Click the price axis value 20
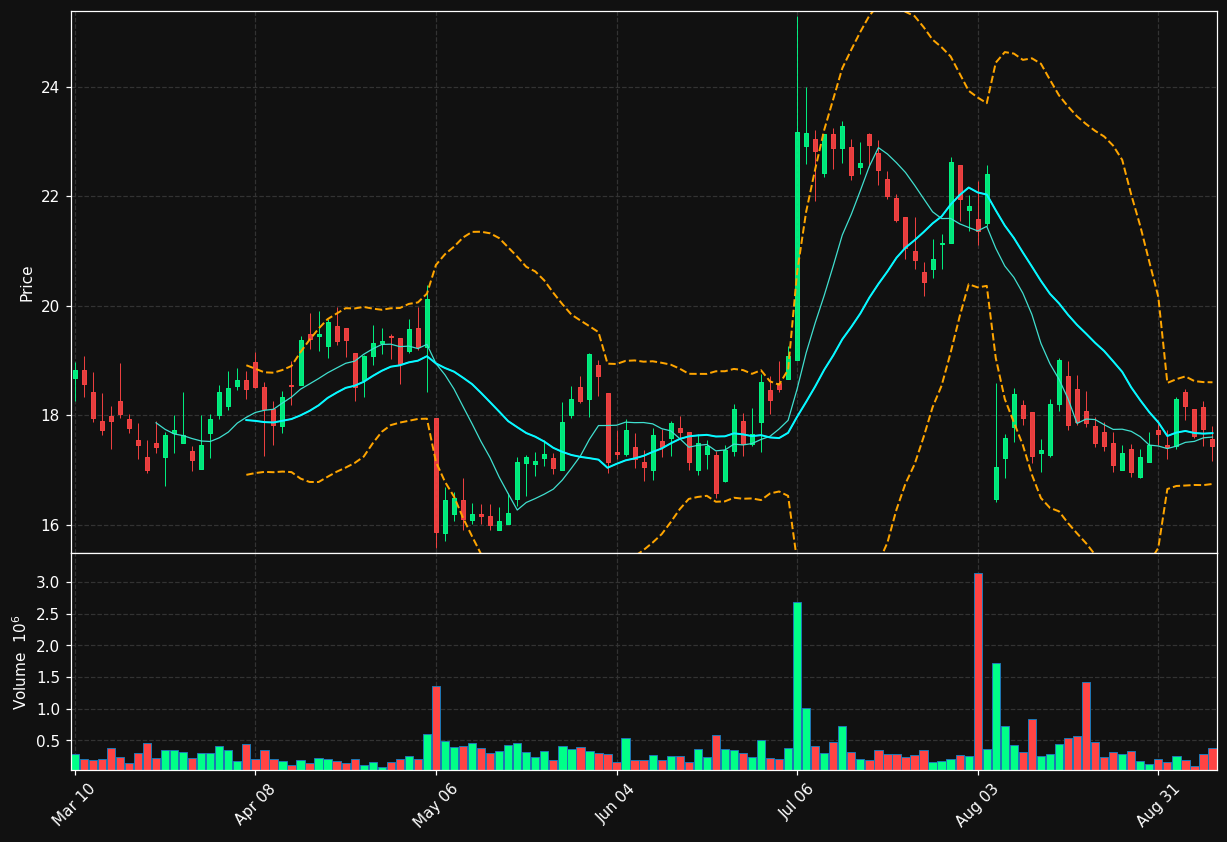Image resolution: width=1227 pixels, height=842 pixels. click(51, 307)
